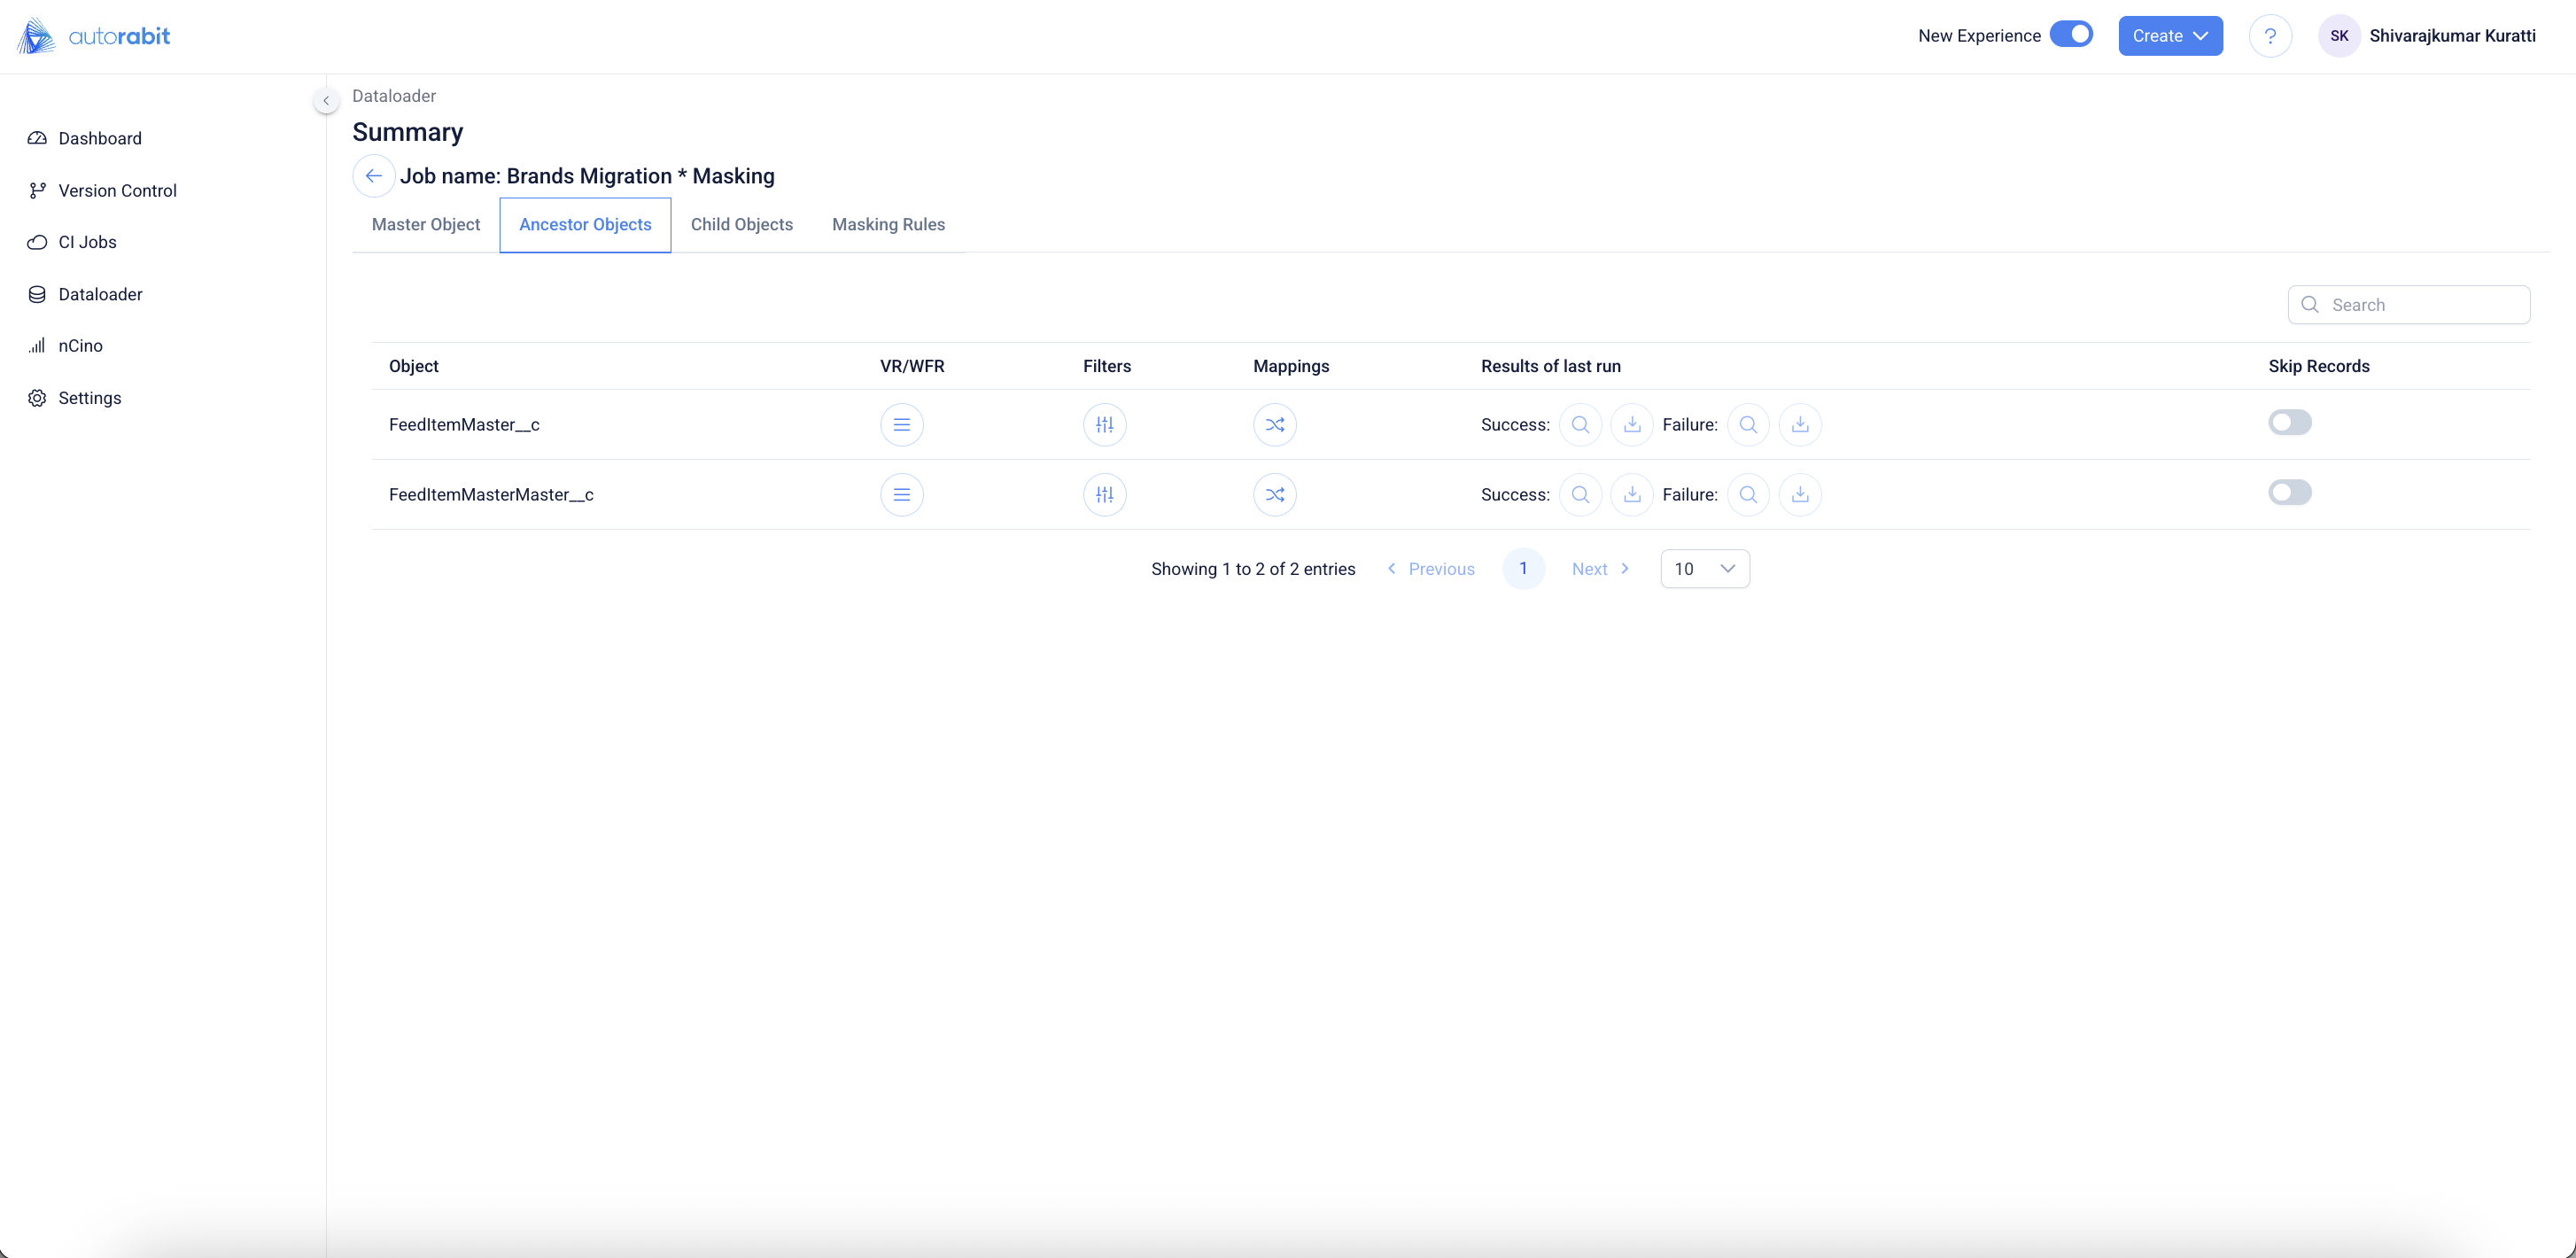Open Mappings shuffle icon for FeedItemMasterMaster__c

1274,494
